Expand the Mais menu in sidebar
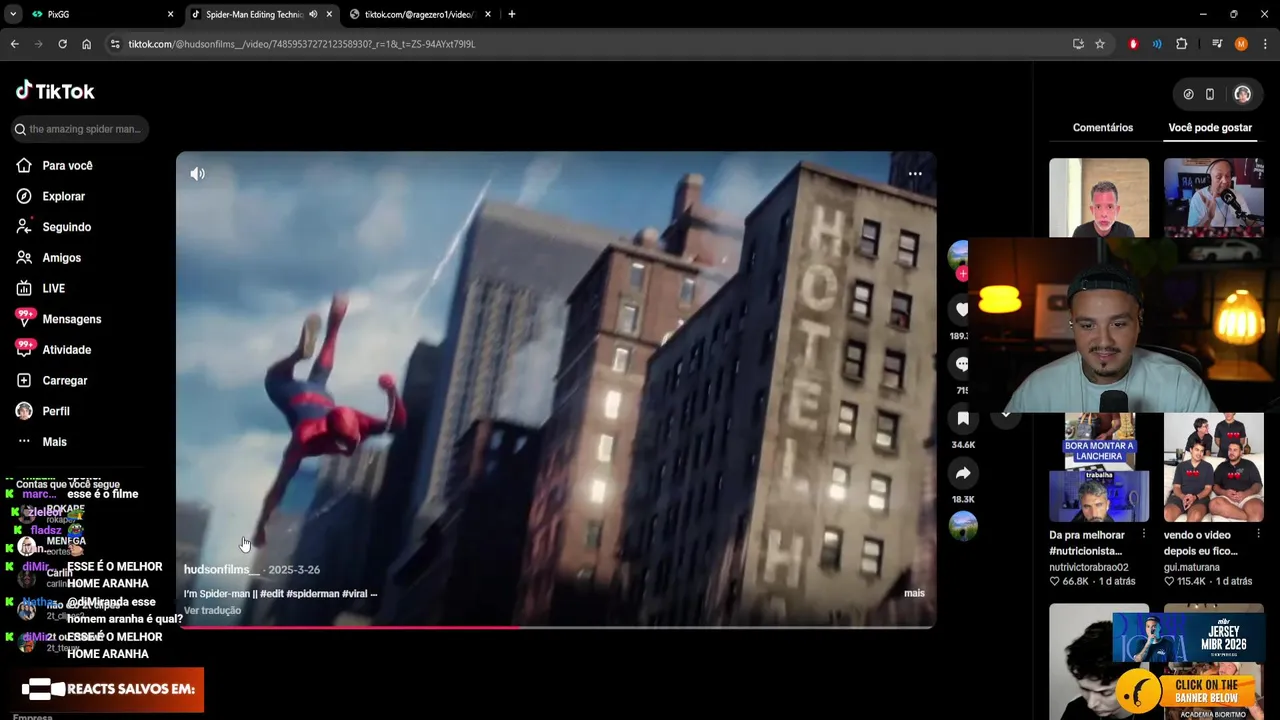 (54, 442)
